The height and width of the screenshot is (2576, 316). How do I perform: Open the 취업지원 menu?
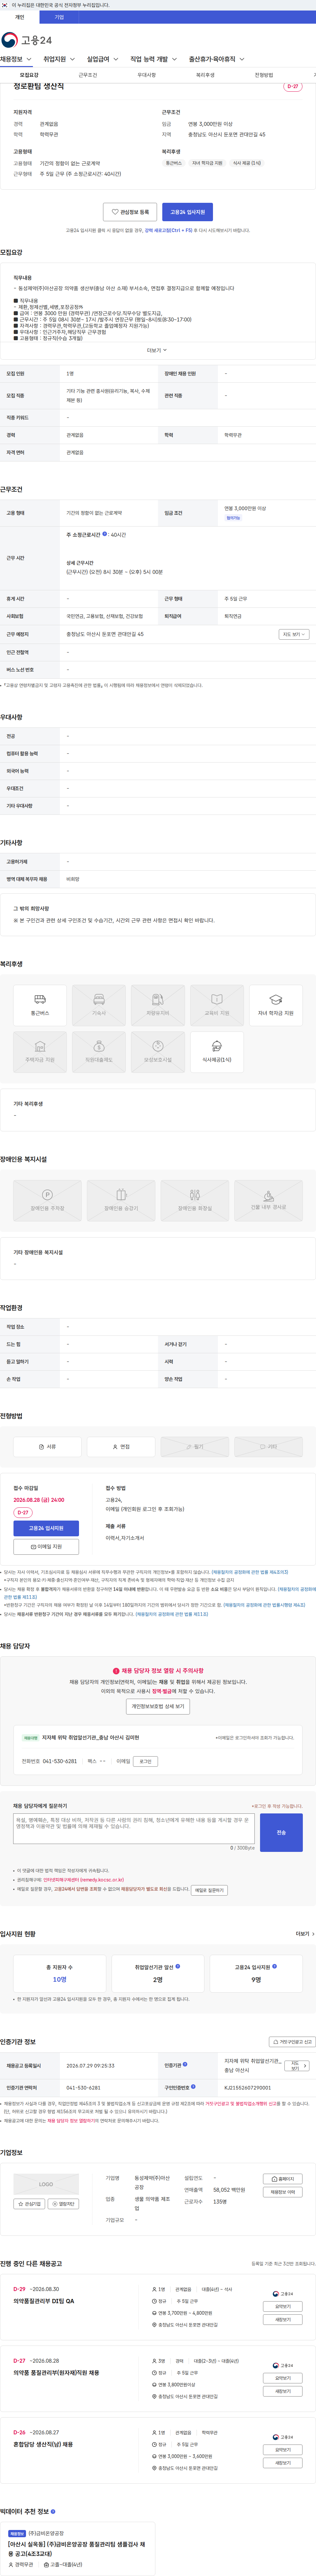59,59
